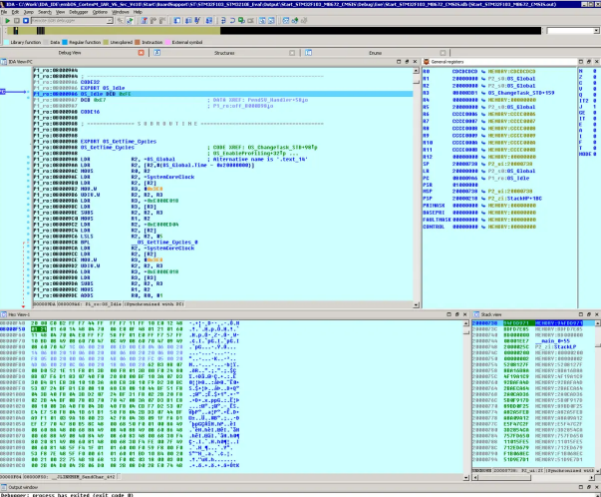
Task: Switch to the Debug View tab
Action: (x=69, y=53)
